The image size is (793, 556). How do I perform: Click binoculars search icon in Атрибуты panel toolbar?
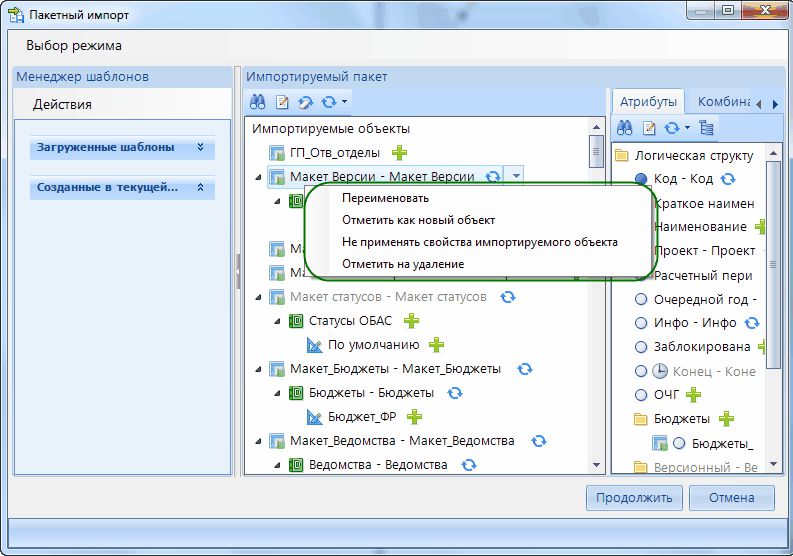click(x=625, y=128)
